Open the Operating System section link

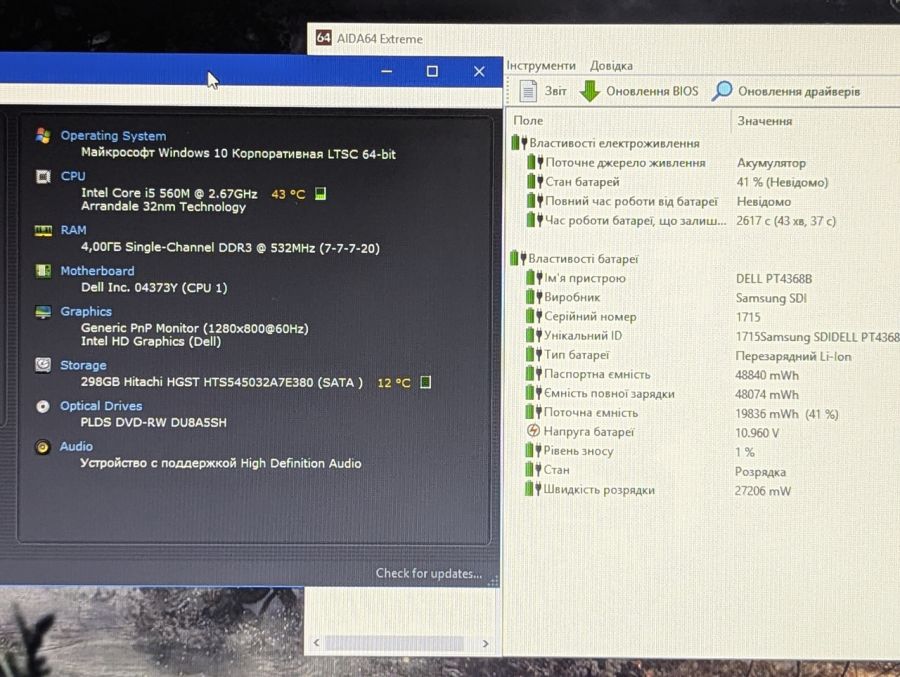(x=114, y=136)
